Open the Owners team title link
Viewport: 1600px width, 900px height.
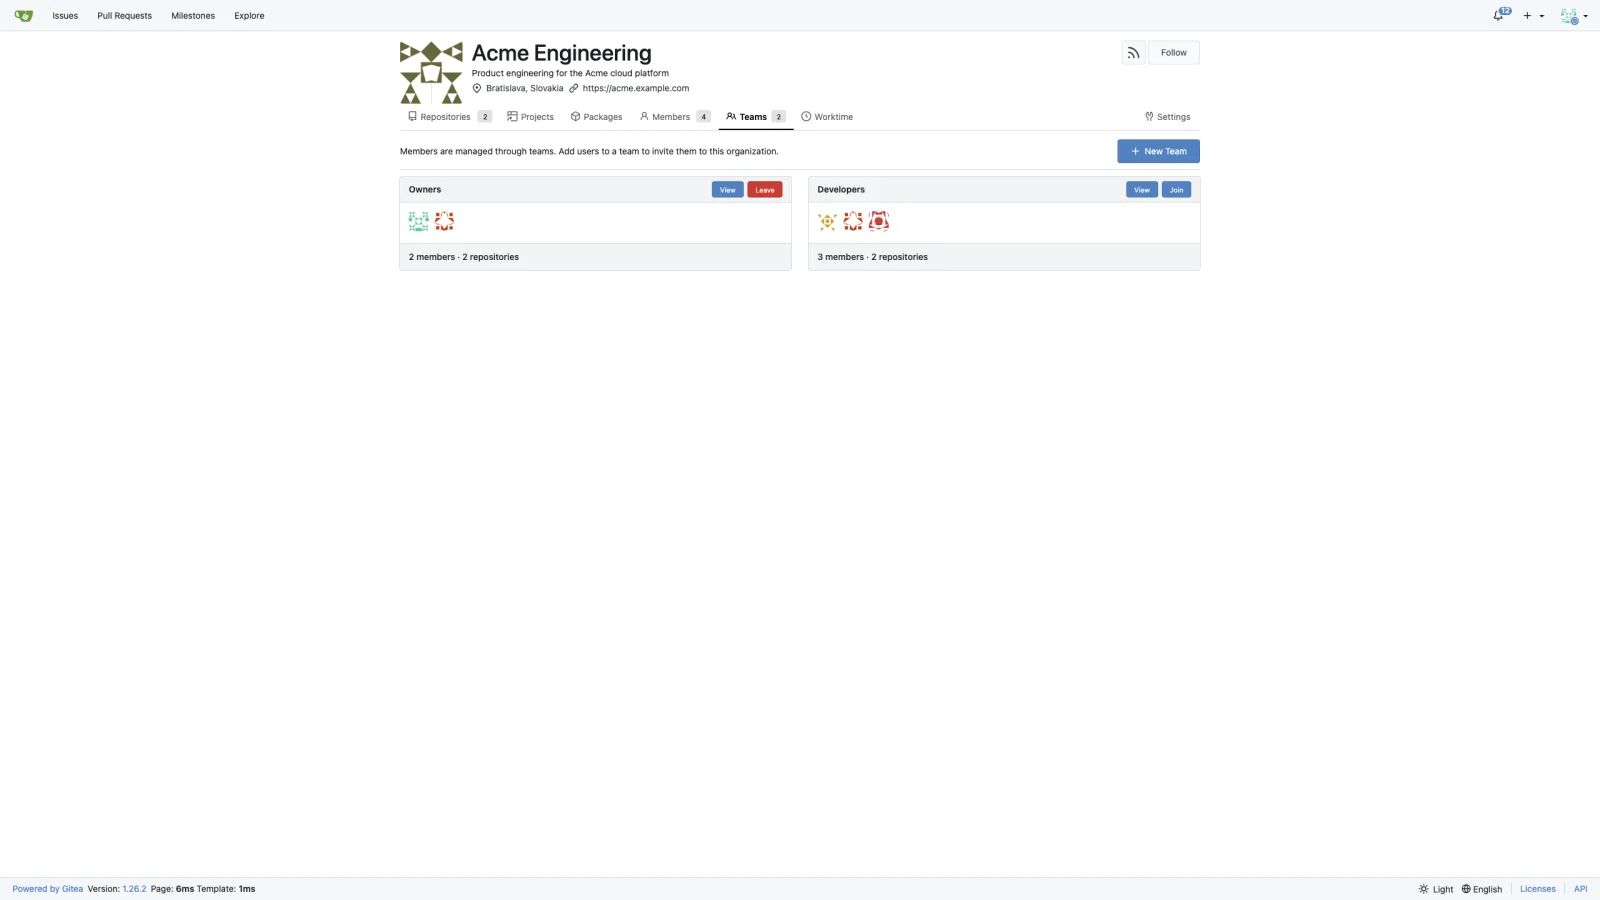[425, 190]
